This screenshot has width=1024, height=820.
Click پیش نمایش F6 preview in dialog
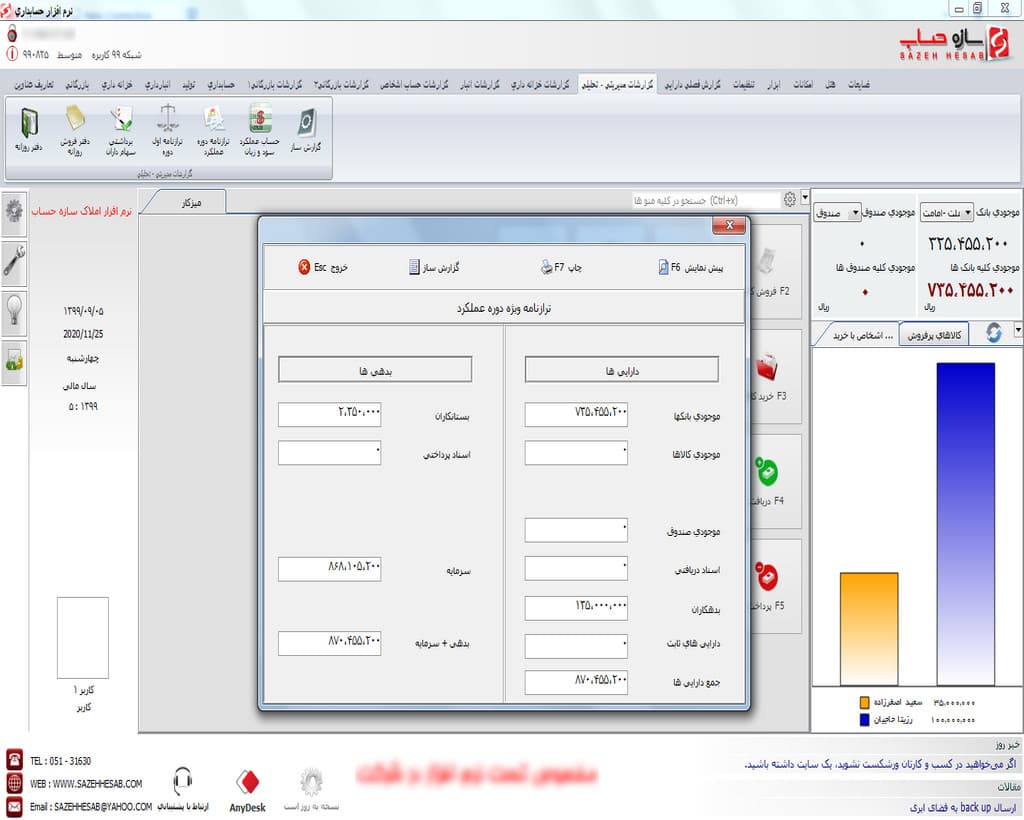pos(690,267)
